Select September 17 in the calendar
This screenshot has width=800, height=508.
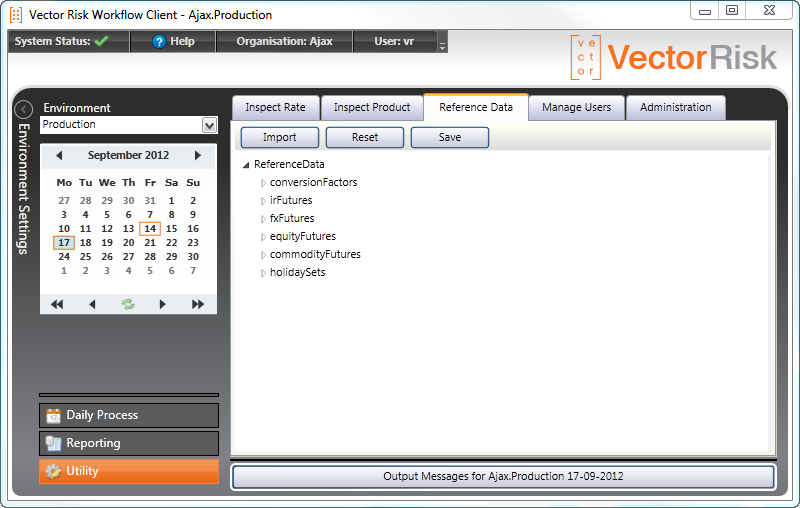coord(64,243)
